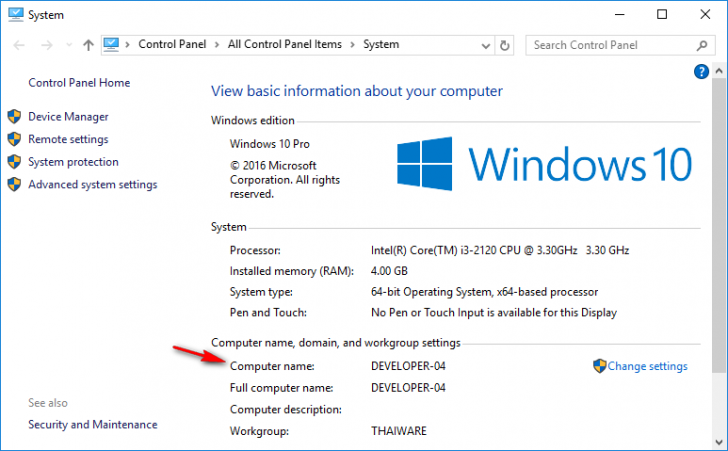Click the Back navigation arrow
The image size is (728, 451).
click(x=19, y=45)
